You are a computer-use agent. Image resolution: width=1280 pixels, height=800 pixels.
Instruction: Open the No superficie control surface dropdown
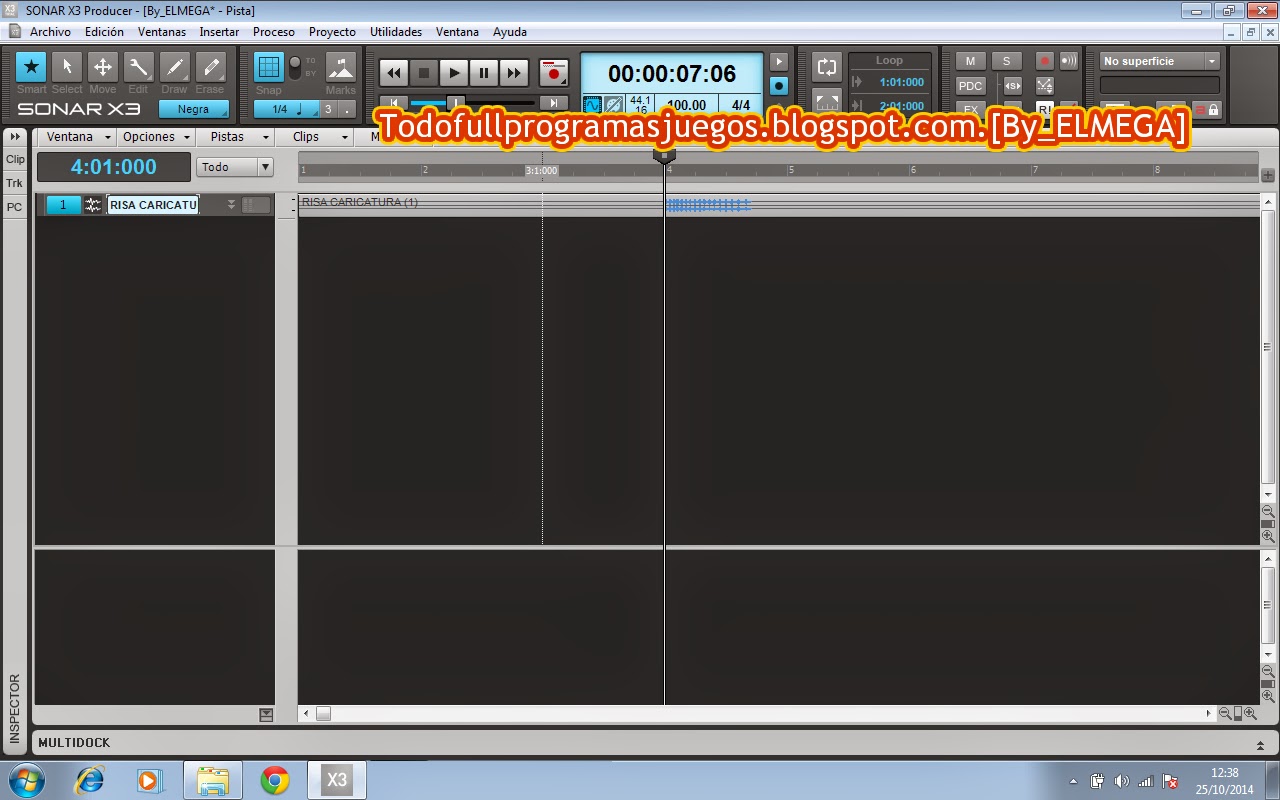click(x=1160, y=61)
